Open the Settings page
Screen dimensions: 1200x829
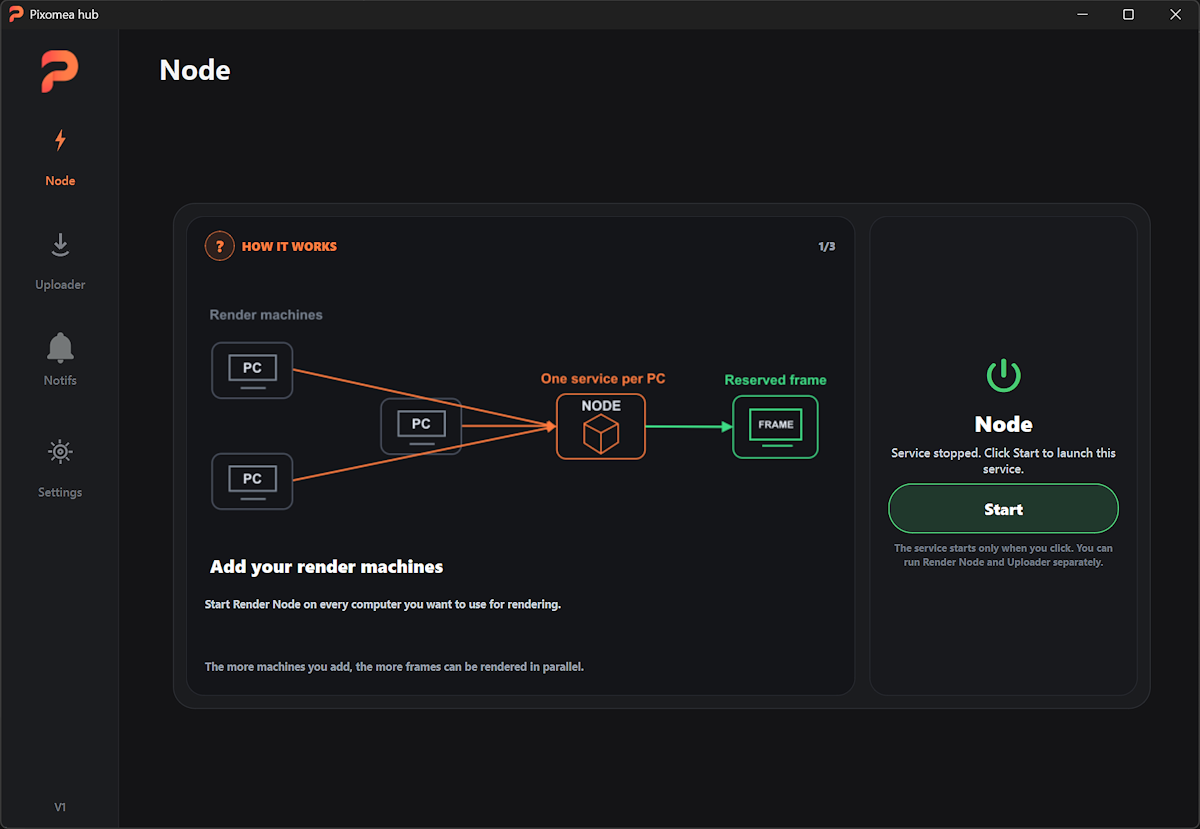coord(60,468)
